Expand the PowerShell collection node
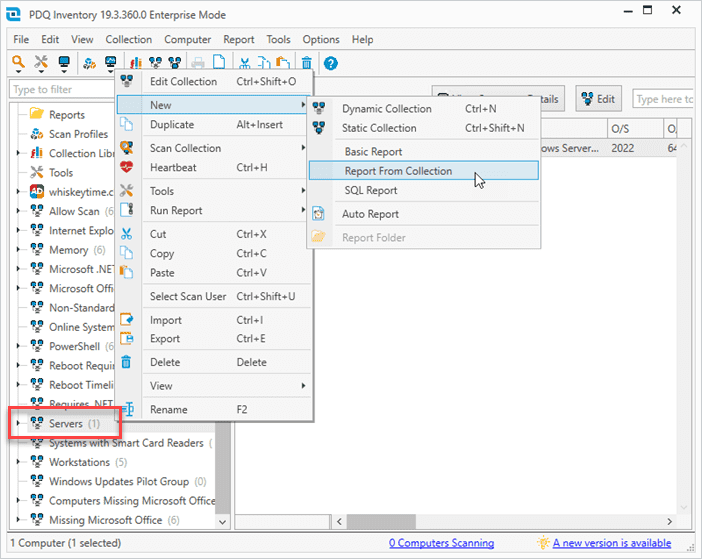The width and height of the screenshot is (702, 559). point(18,346)
